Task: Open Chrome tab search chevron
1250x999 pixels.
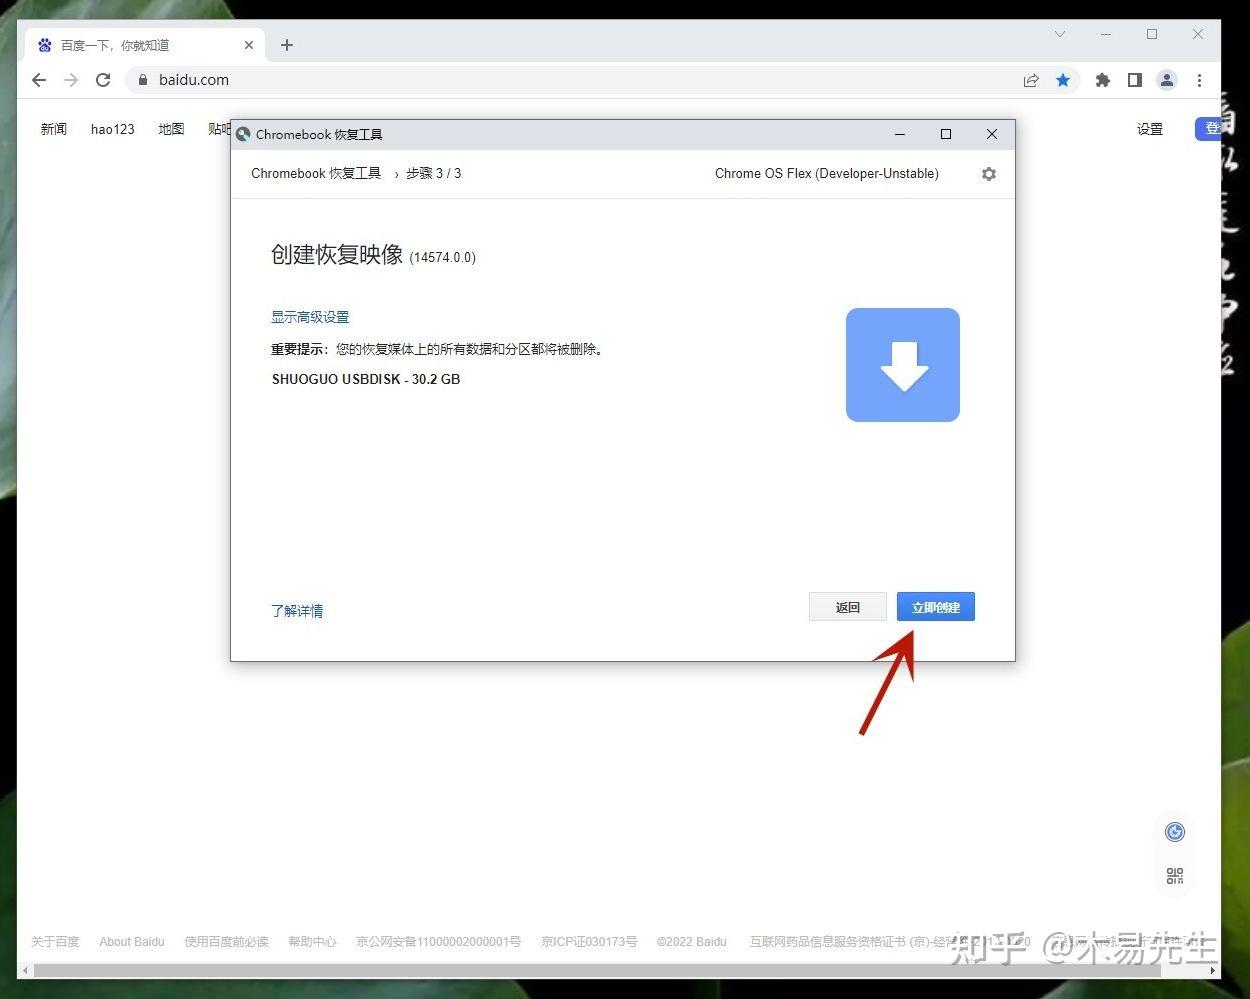Action: click(1060, 34)
